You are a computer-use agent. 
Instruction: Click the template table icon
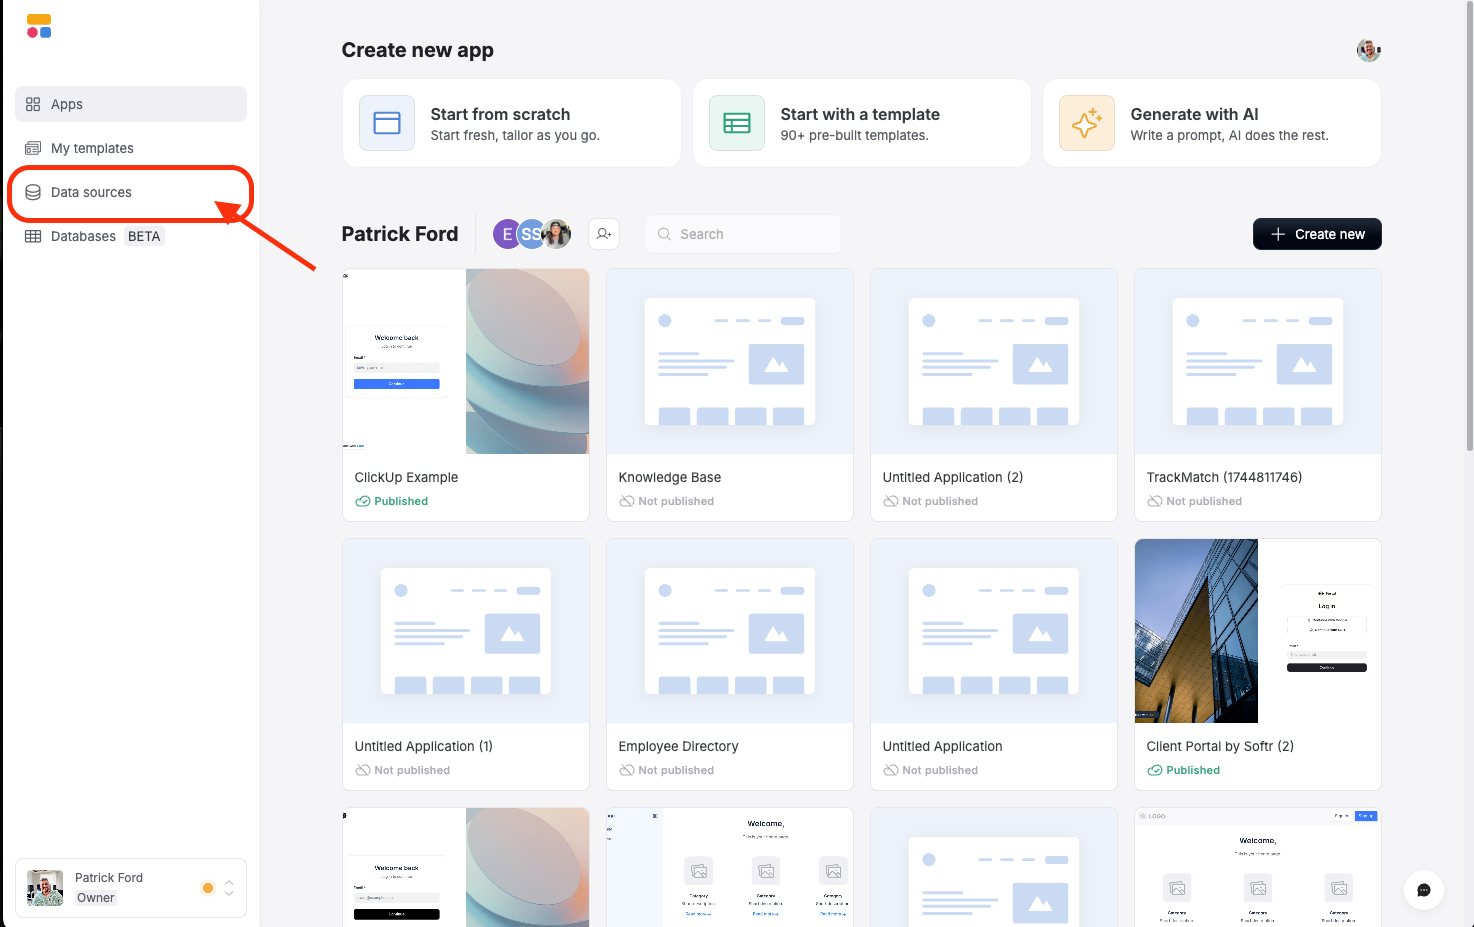pyautogui.click(x=737, y=123)
